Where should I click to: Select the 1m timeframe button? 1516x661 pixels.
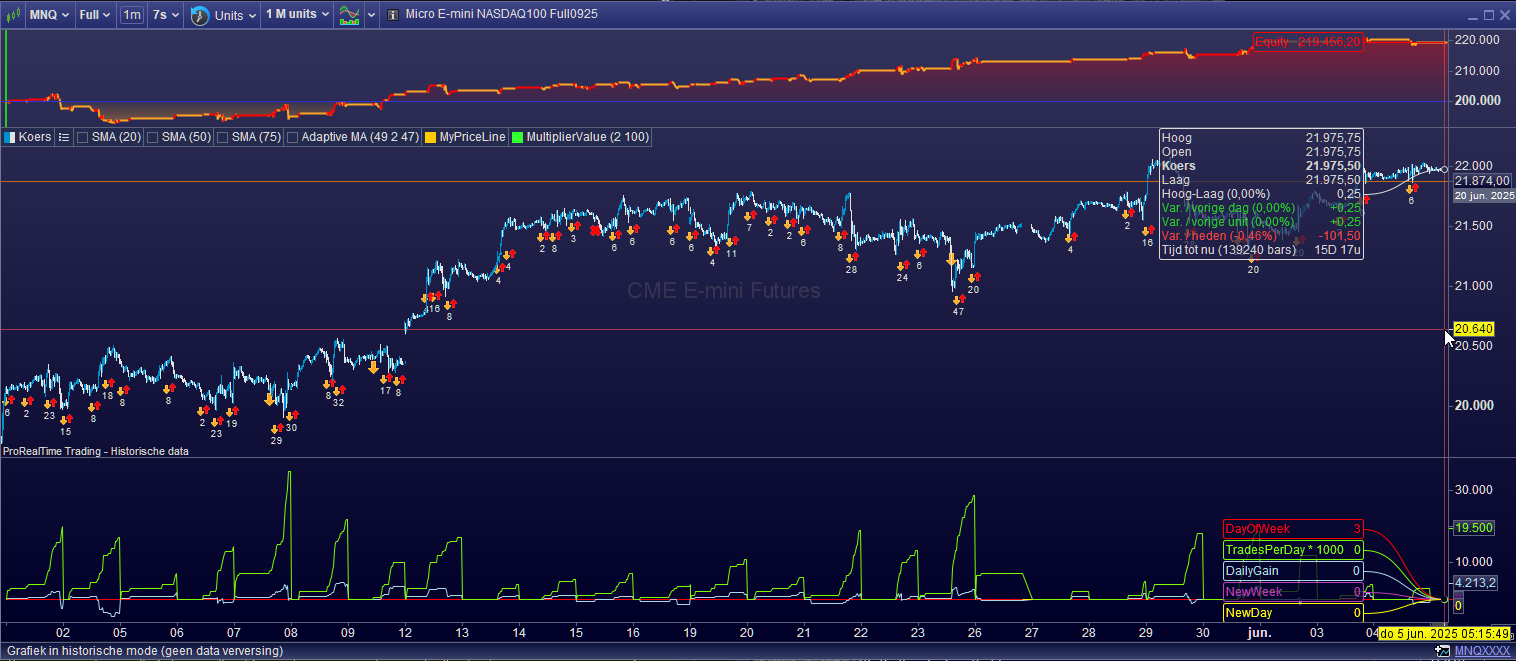click(132, 15)
